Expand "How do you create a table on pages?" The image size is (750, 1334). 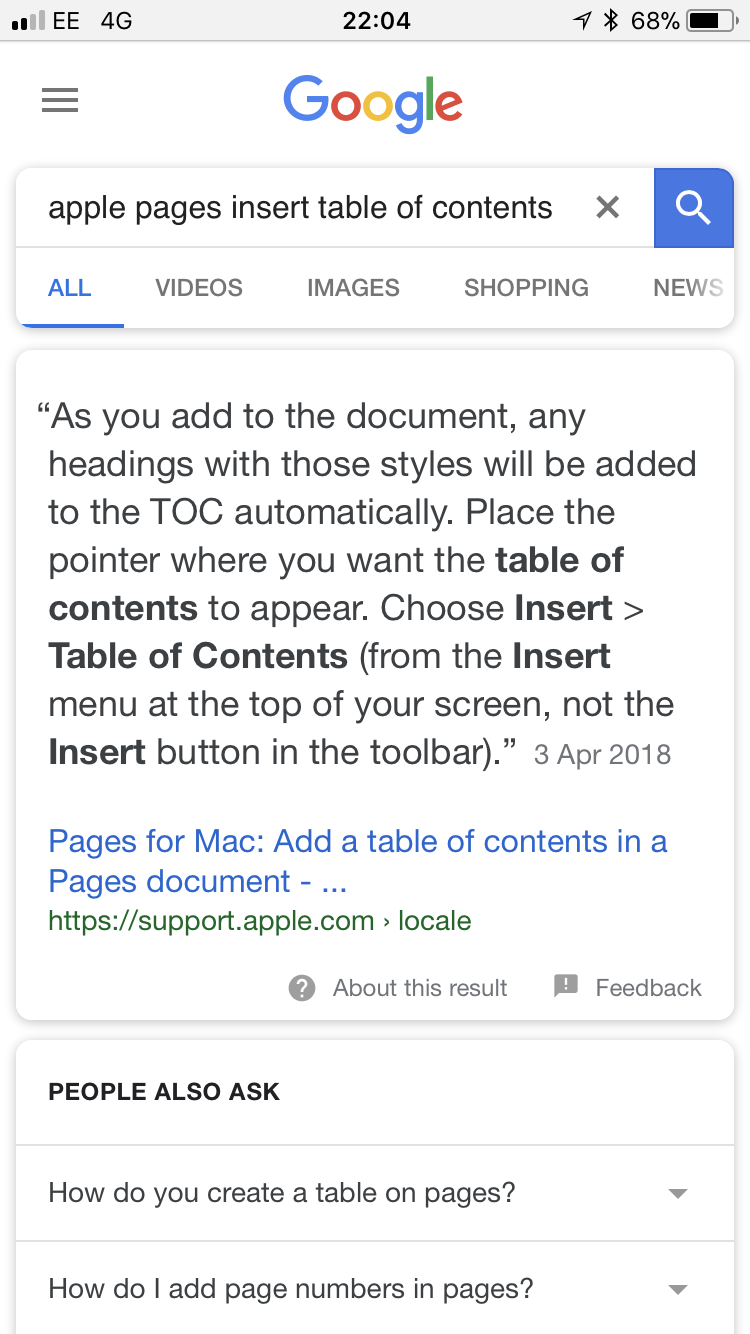678,1193
